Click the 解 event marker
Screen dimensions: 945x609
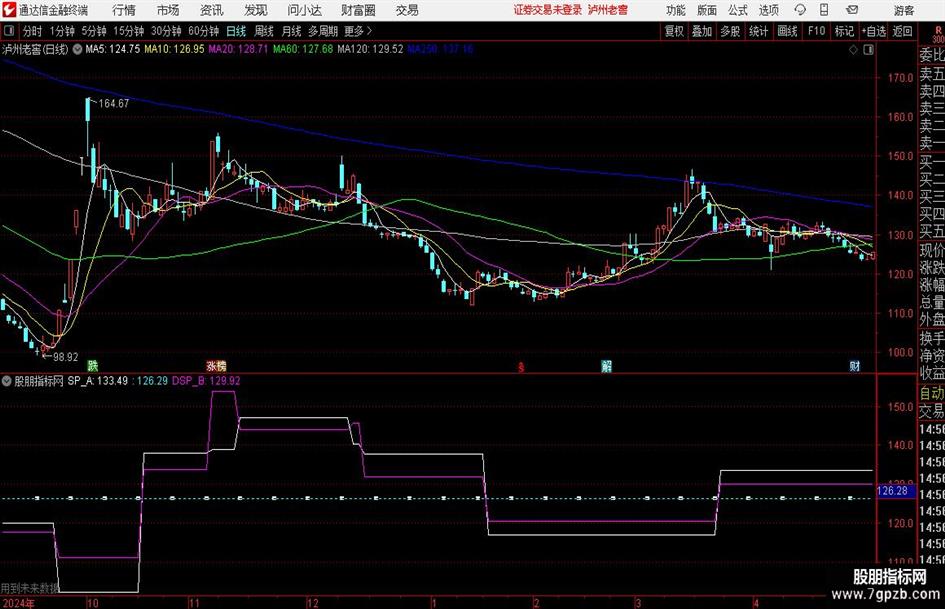(x=606, y=366)
